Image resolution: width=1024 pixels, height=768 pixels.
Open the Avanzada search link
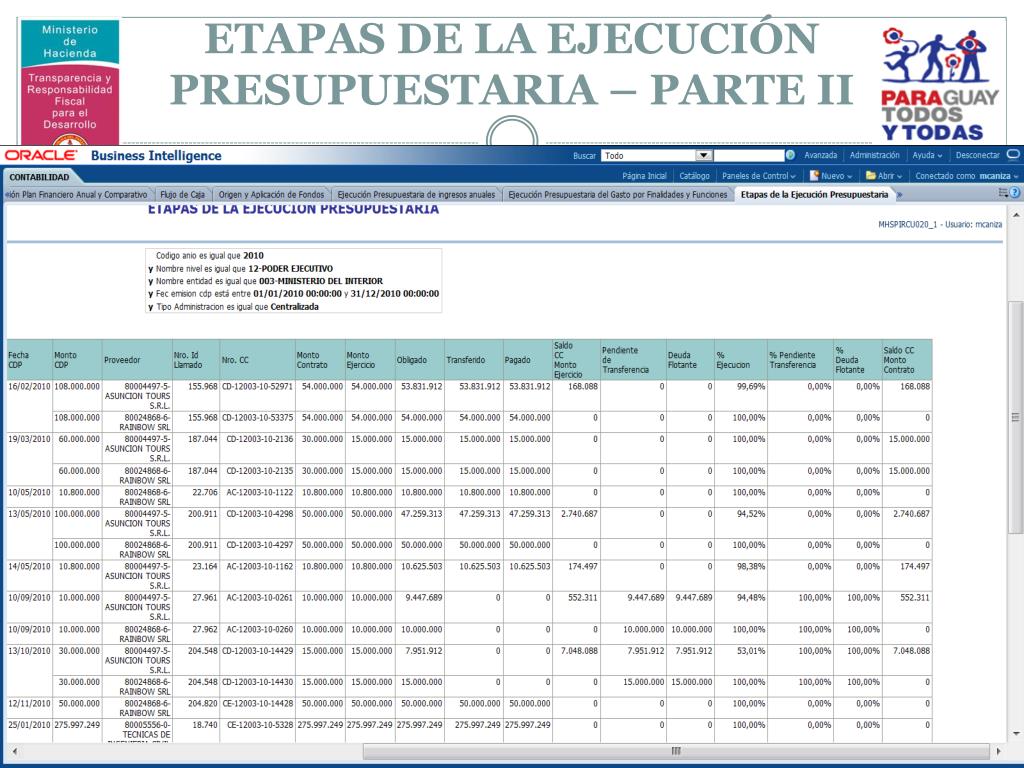point(820,155)
